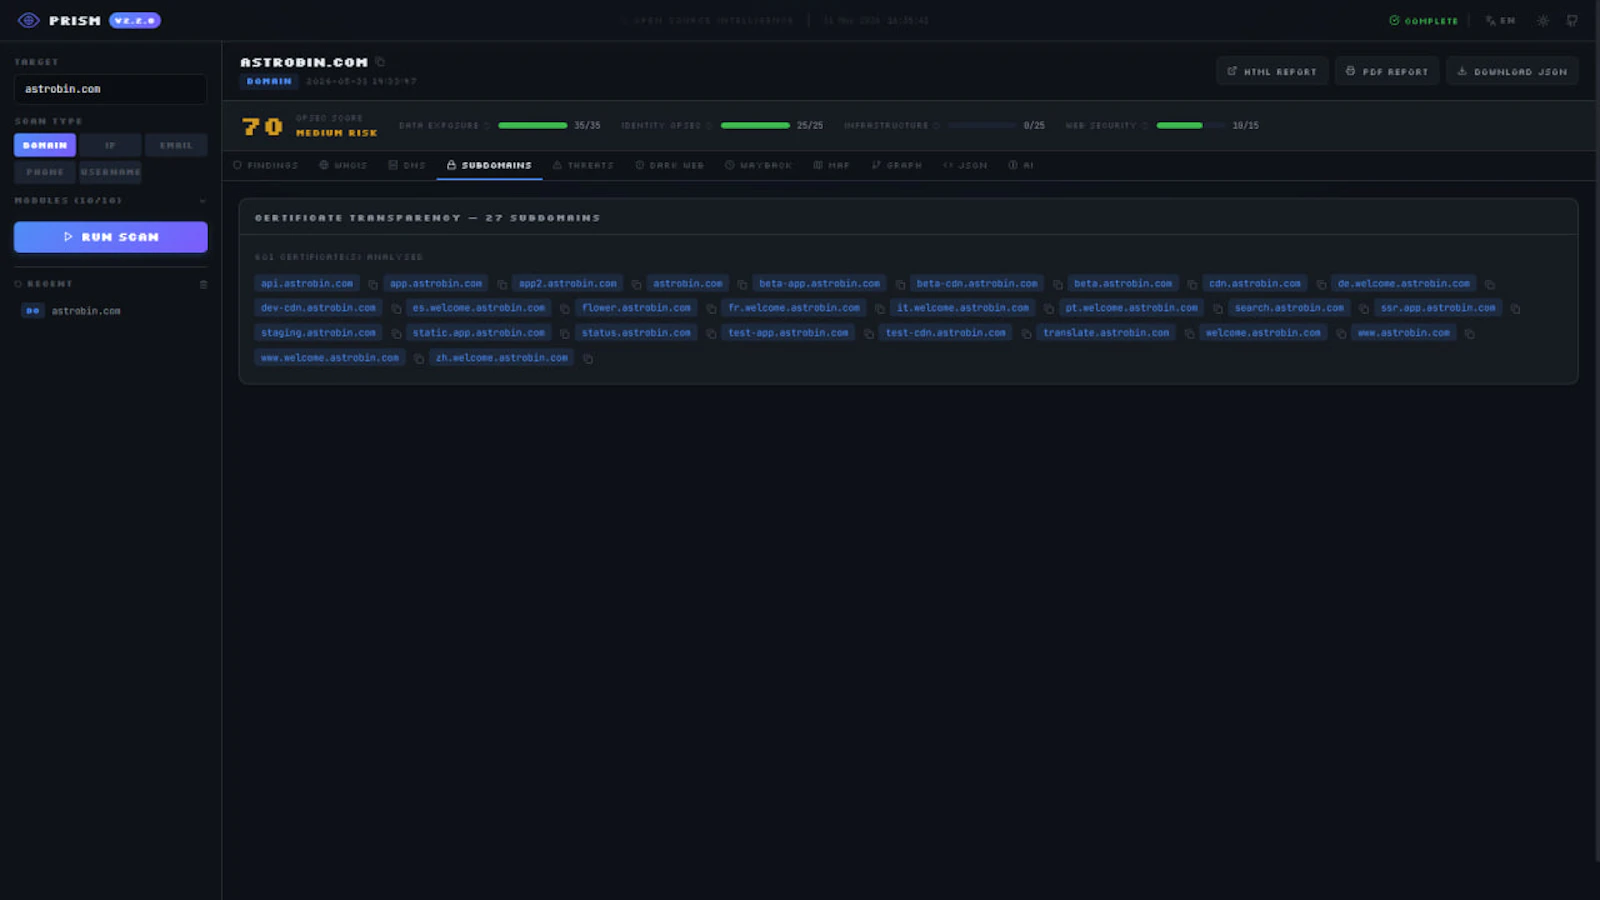Screen dimensions: 1600x900
Task: Copy translate.astrobin.com subdomain
Action: click(1189, 334)
